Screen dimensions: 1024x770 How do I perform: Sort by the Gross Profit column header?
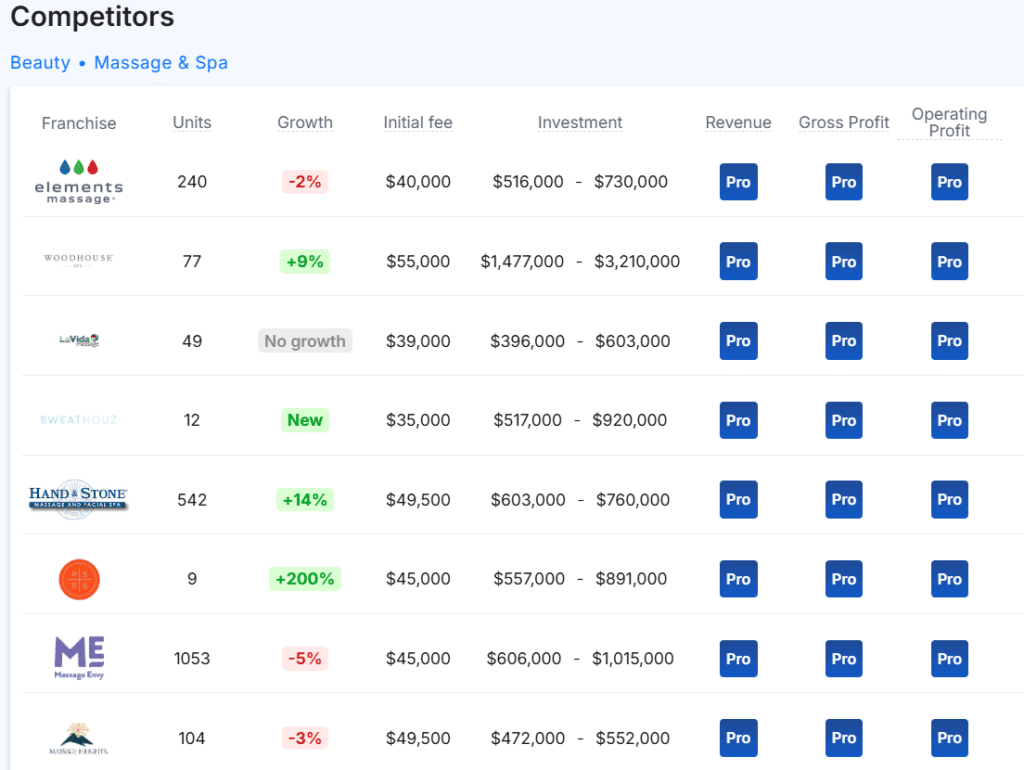844,123
